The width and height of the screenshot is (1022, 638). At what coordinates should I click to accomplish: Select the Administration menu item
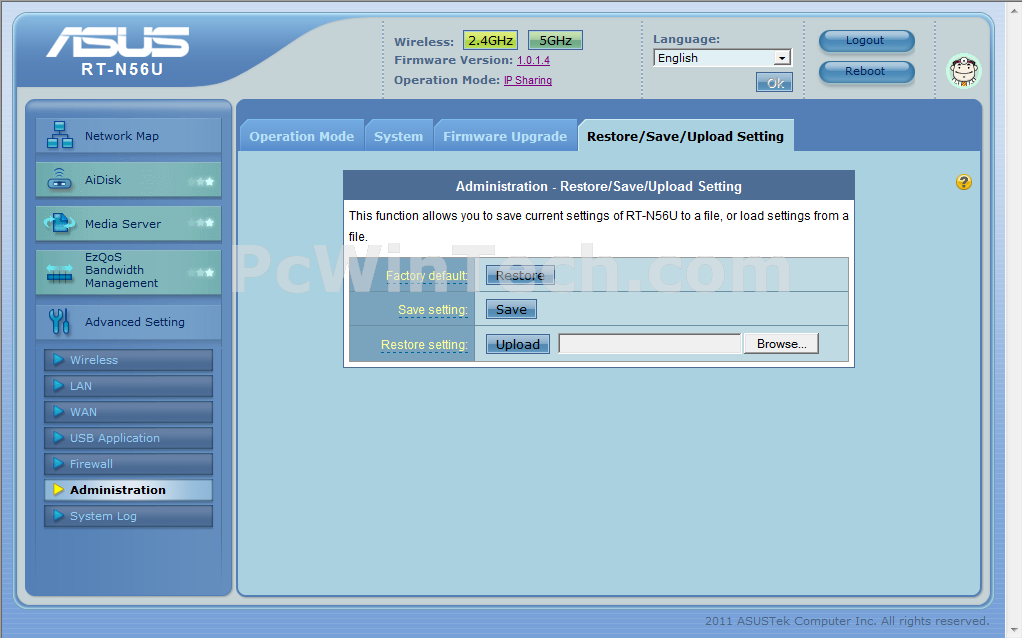128,490
